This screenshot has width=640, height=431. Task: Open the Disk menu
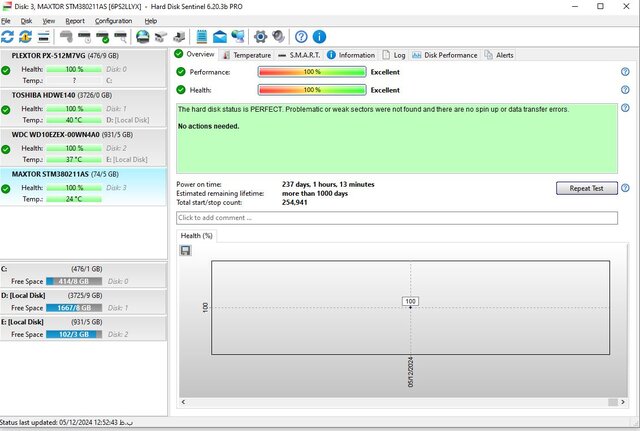click(27, 20)
